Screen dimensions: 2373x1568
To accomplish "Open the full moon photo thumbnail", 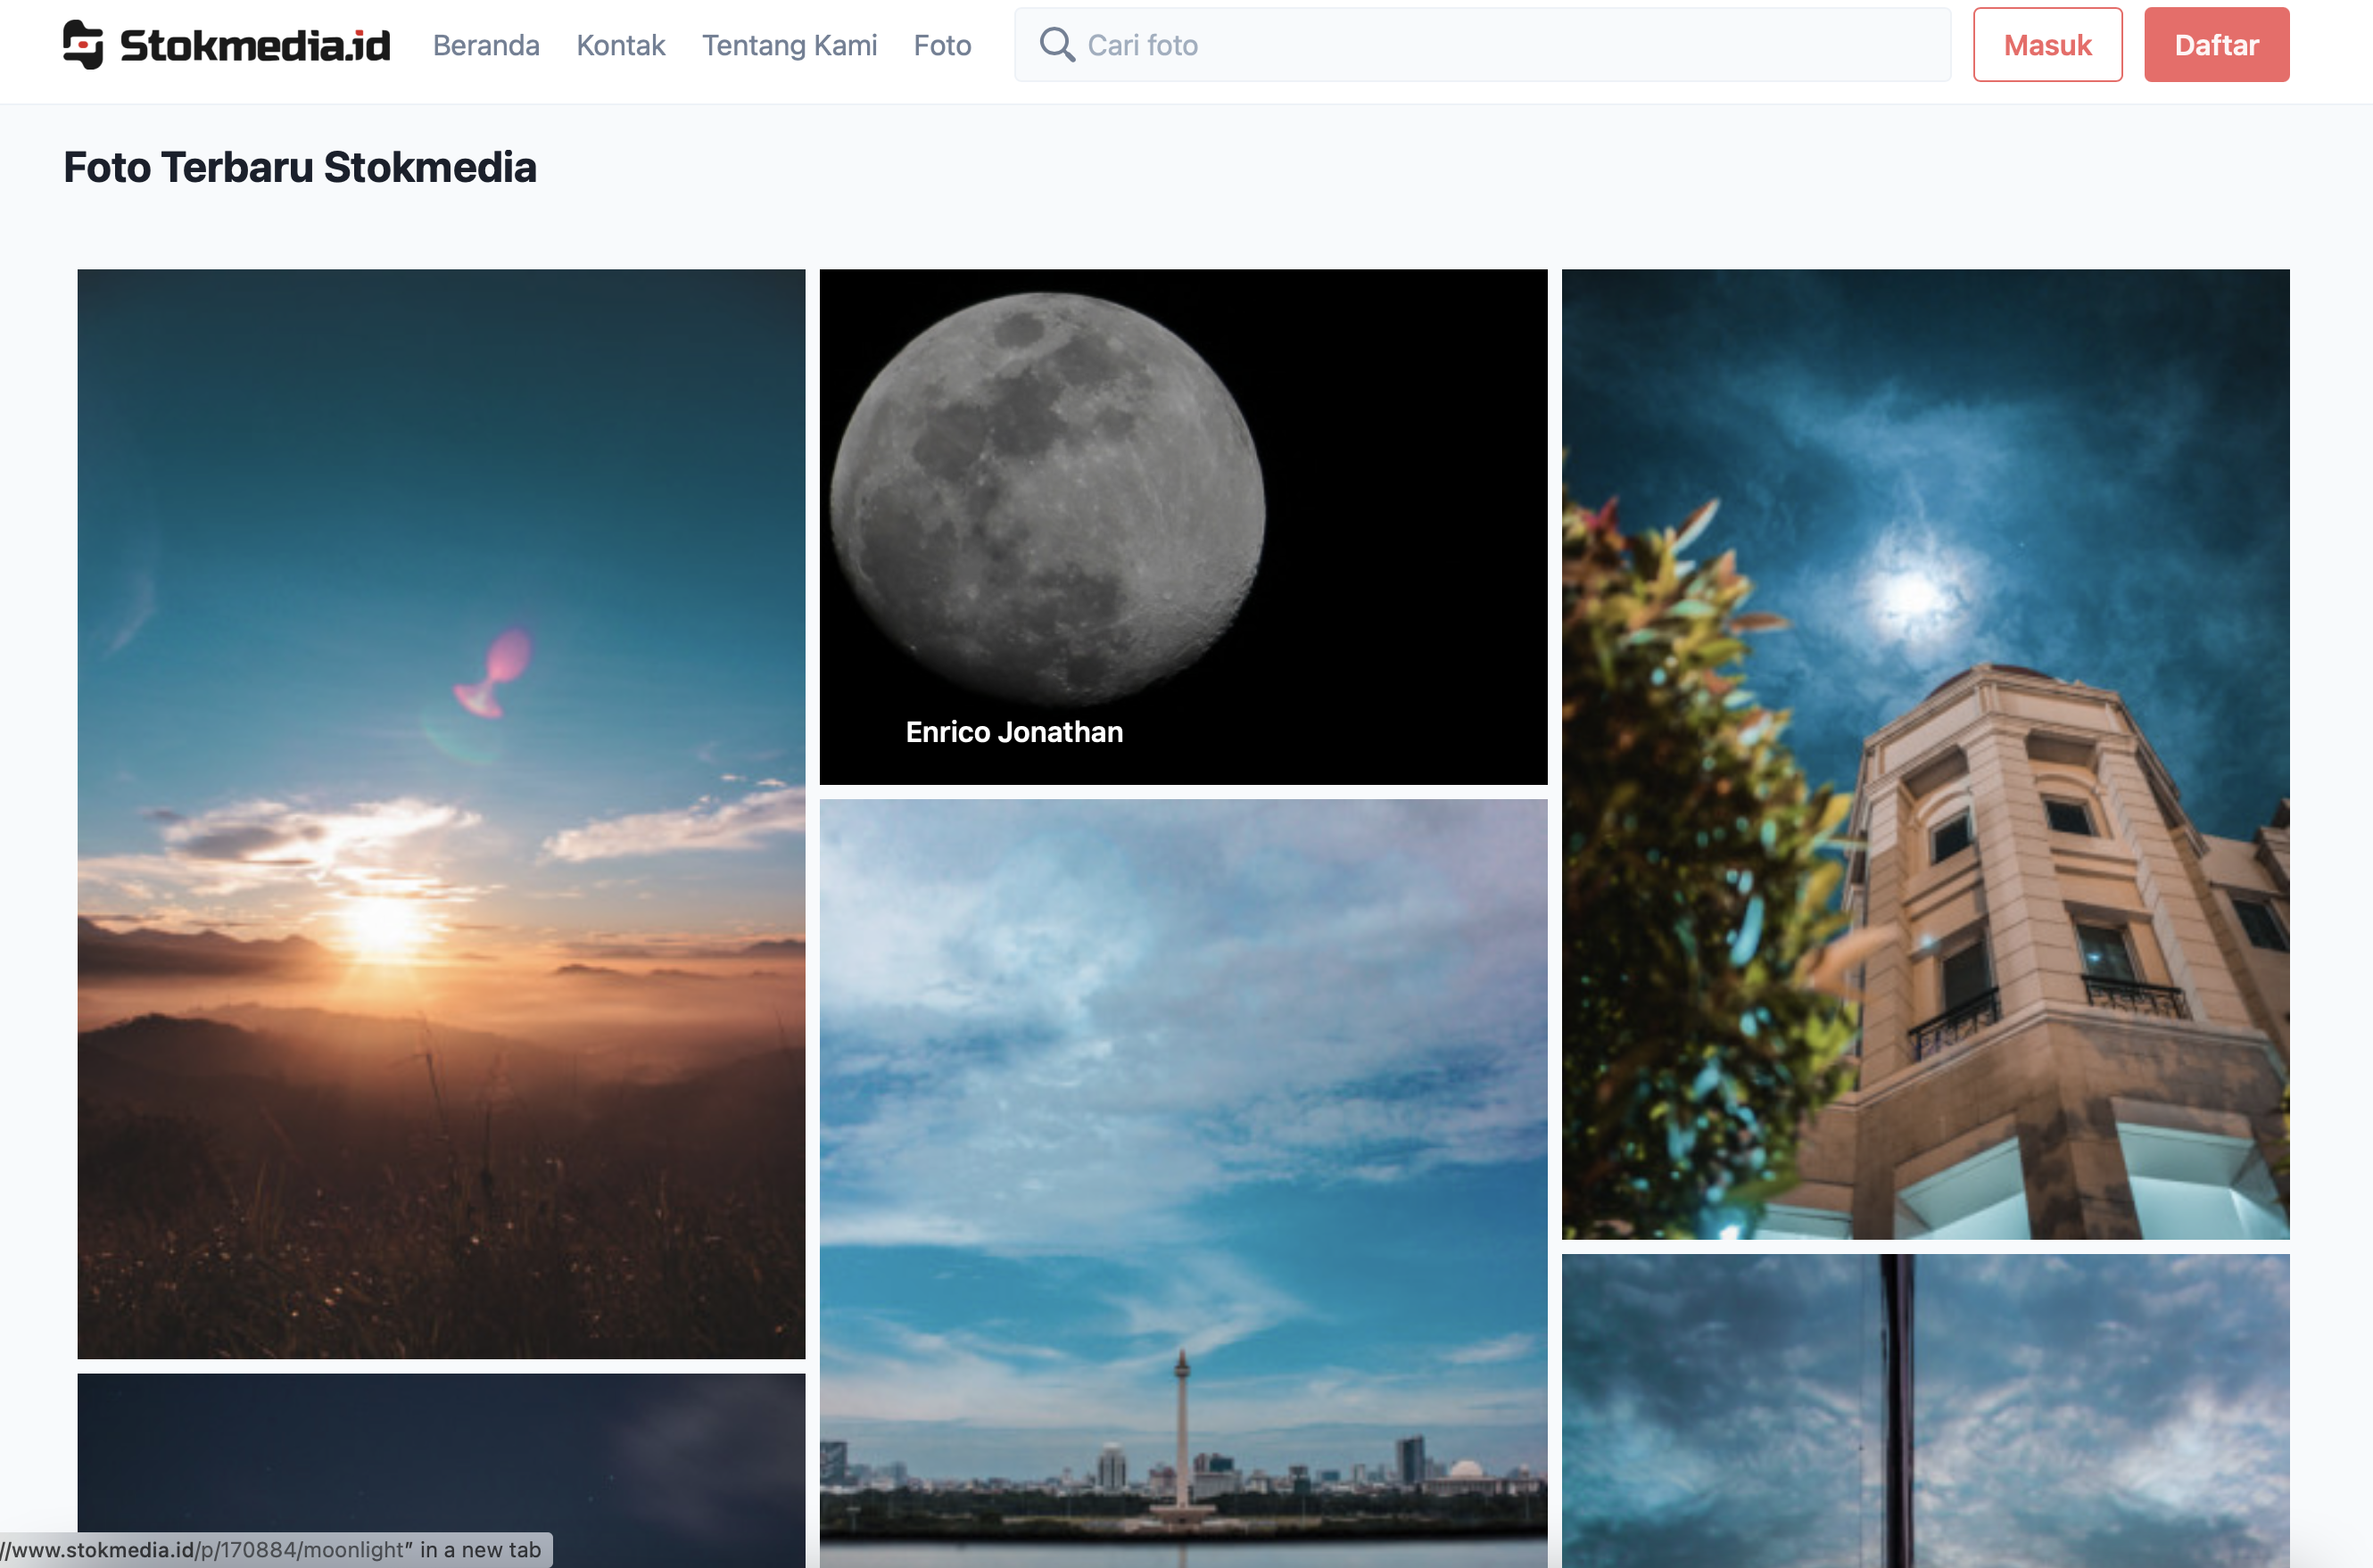I will tap(1183, 526).
